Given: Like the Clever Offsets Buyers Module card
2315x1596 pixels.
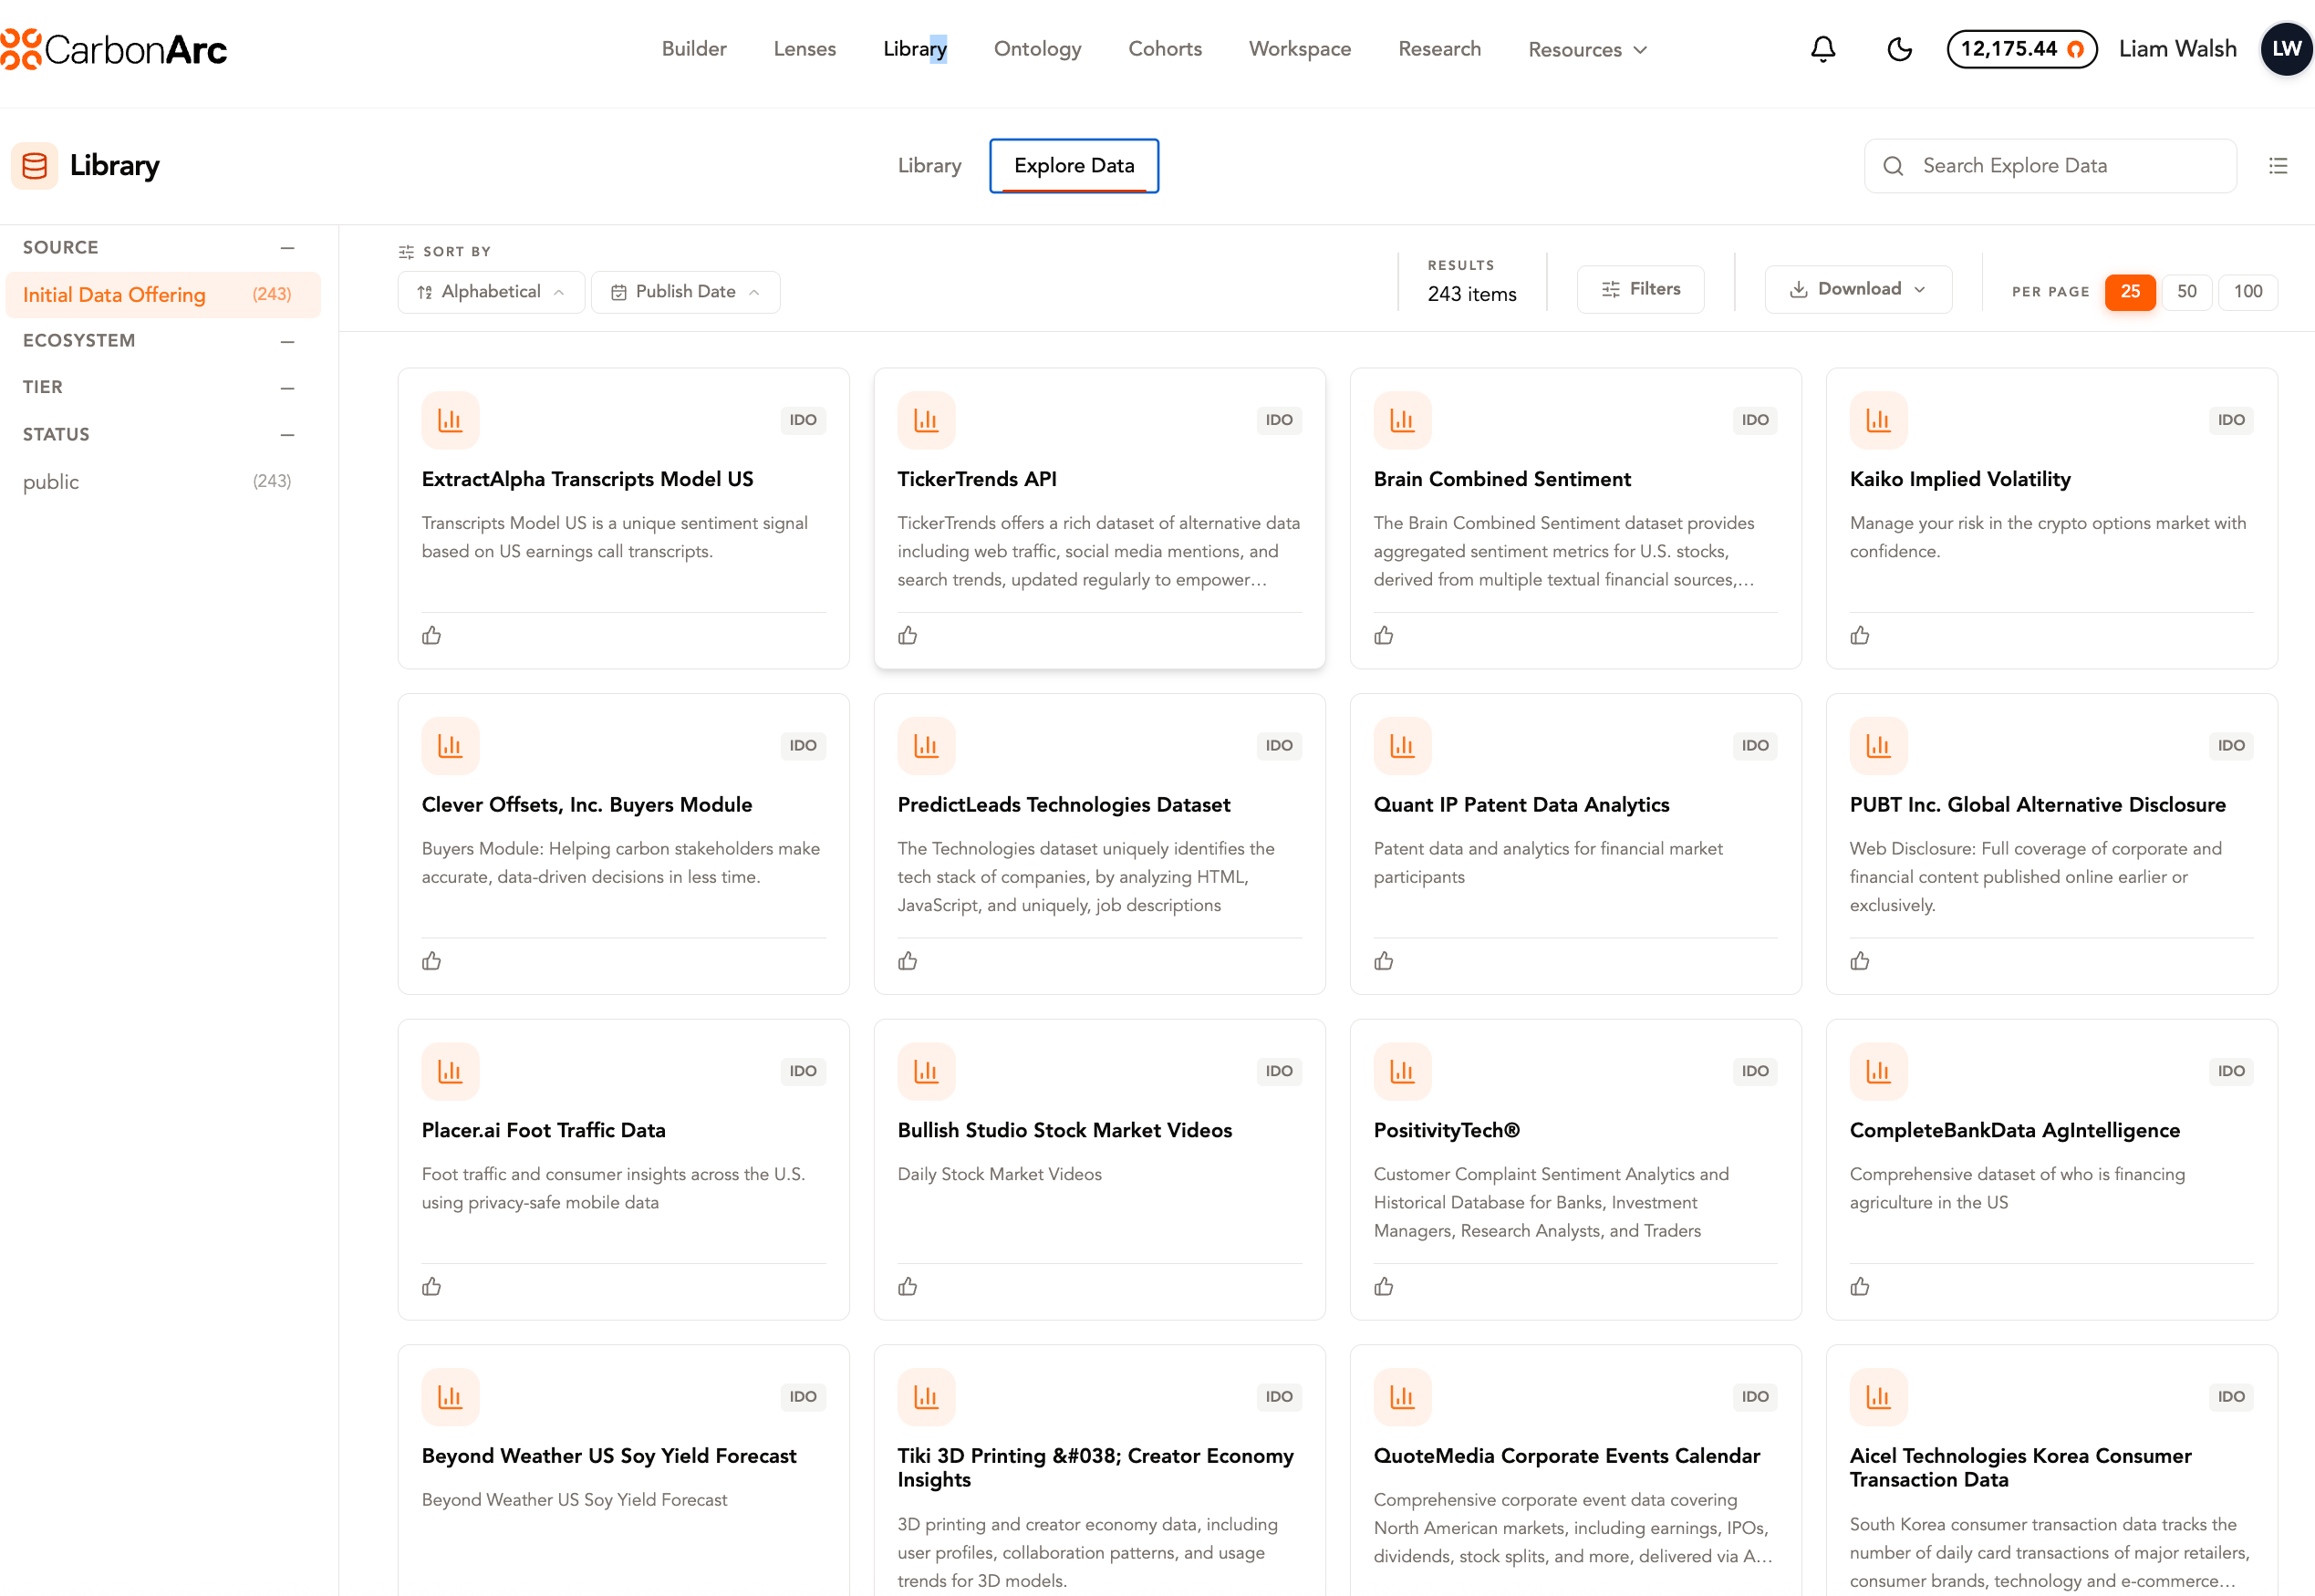Looking at the screenshot, I should [432, 961].
